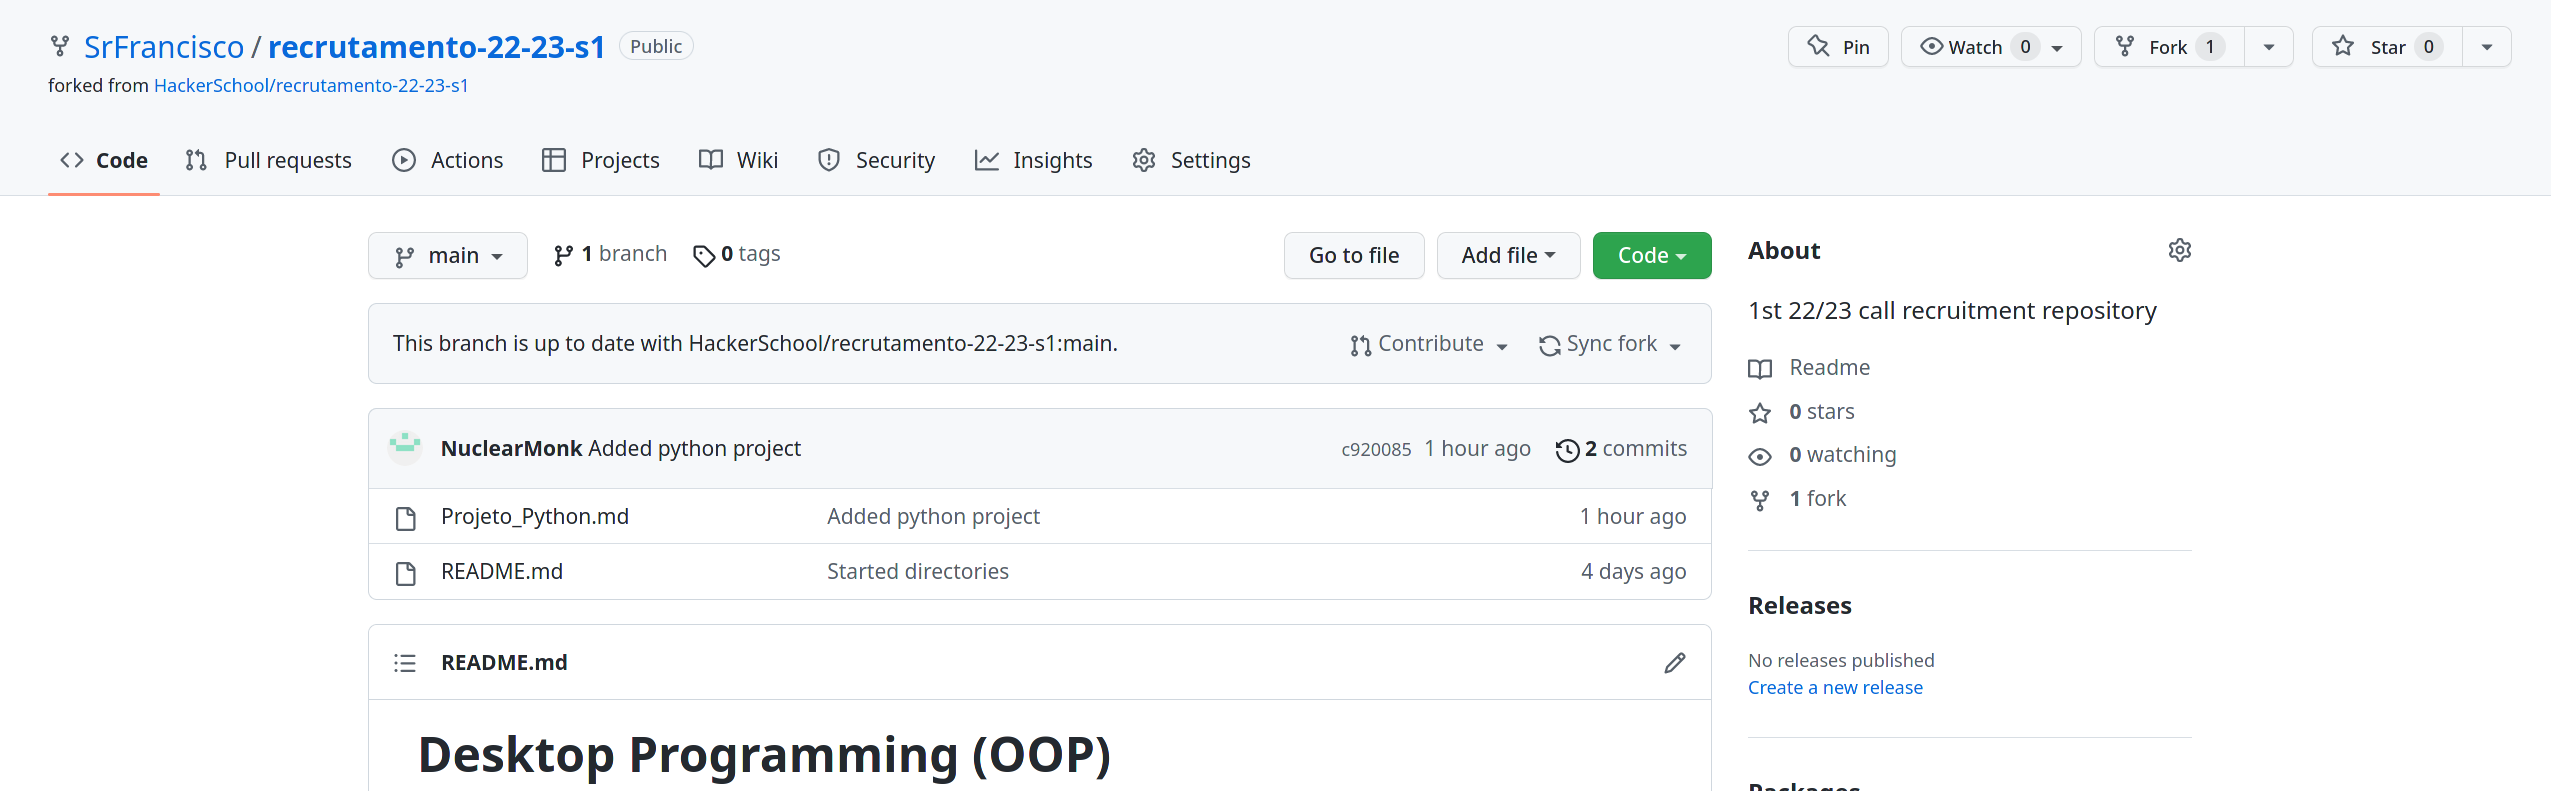
Task: Click the NuclearMonk avatar icon
Action: 405,448
